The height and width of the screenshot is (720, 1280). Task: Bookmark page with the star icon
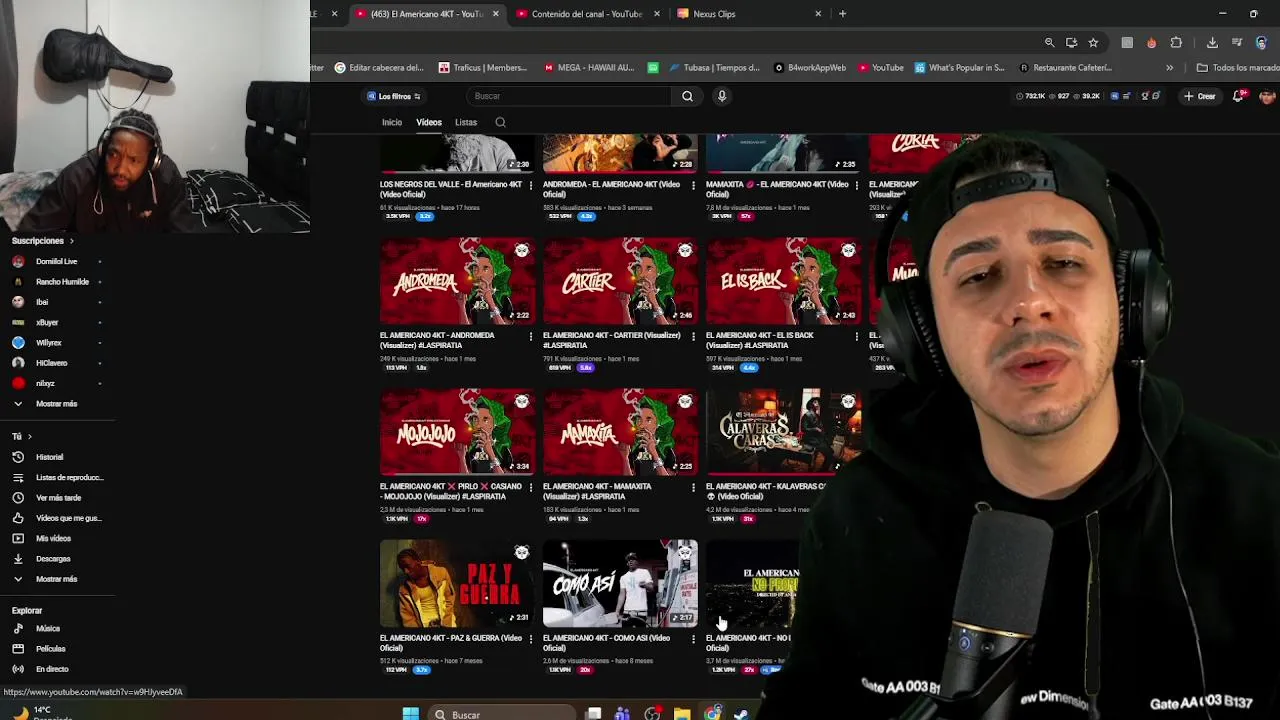pyautogui.click(x=1093, y=43)
